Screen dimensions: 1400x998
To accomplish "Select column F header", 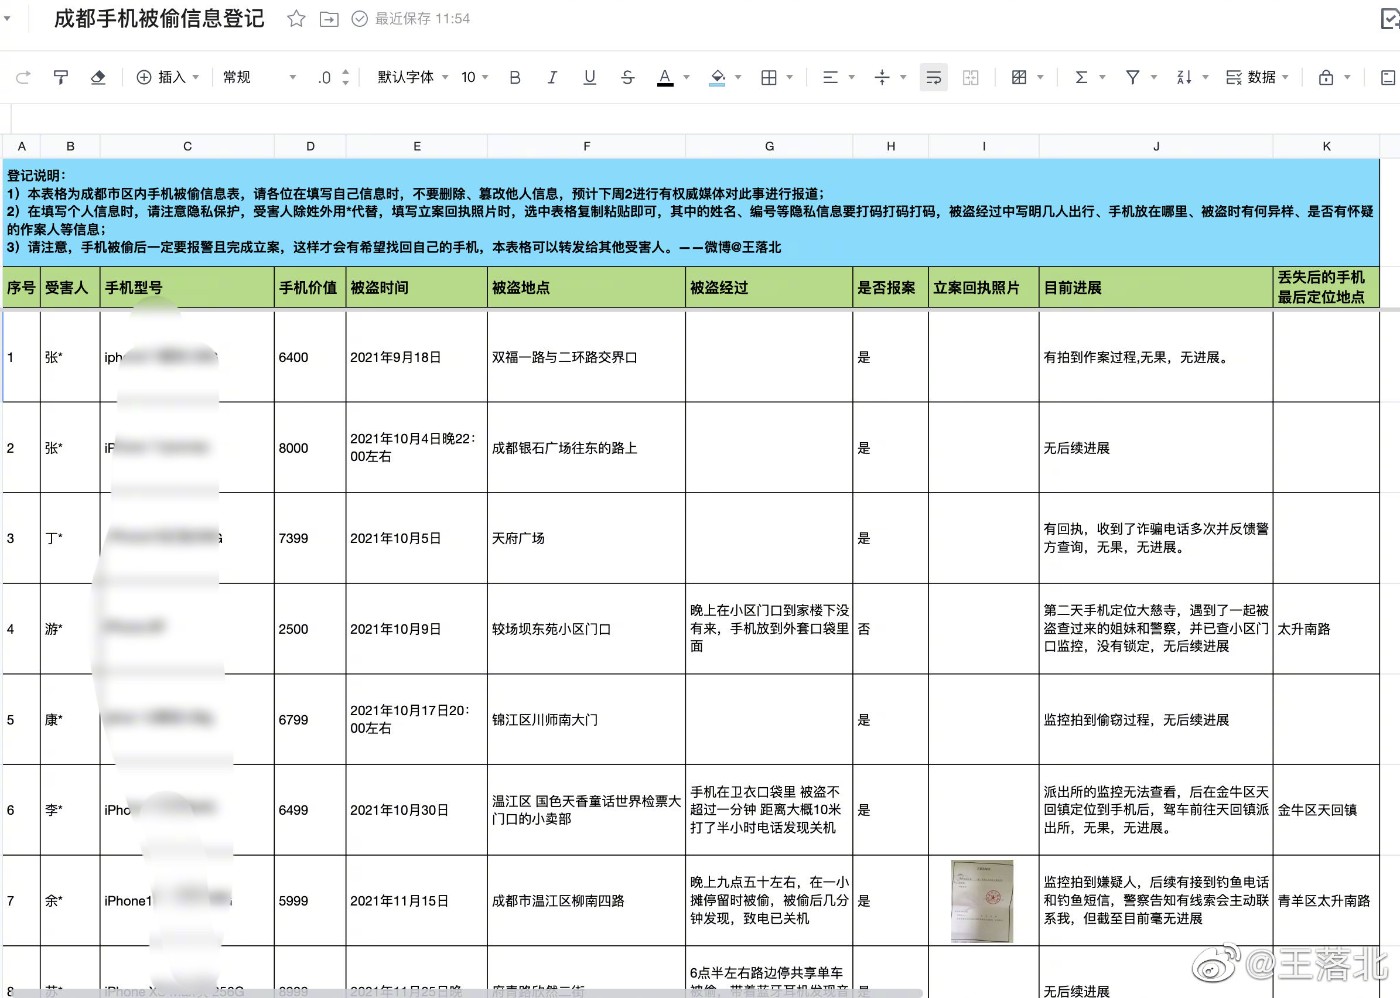I will click(586, 146).
